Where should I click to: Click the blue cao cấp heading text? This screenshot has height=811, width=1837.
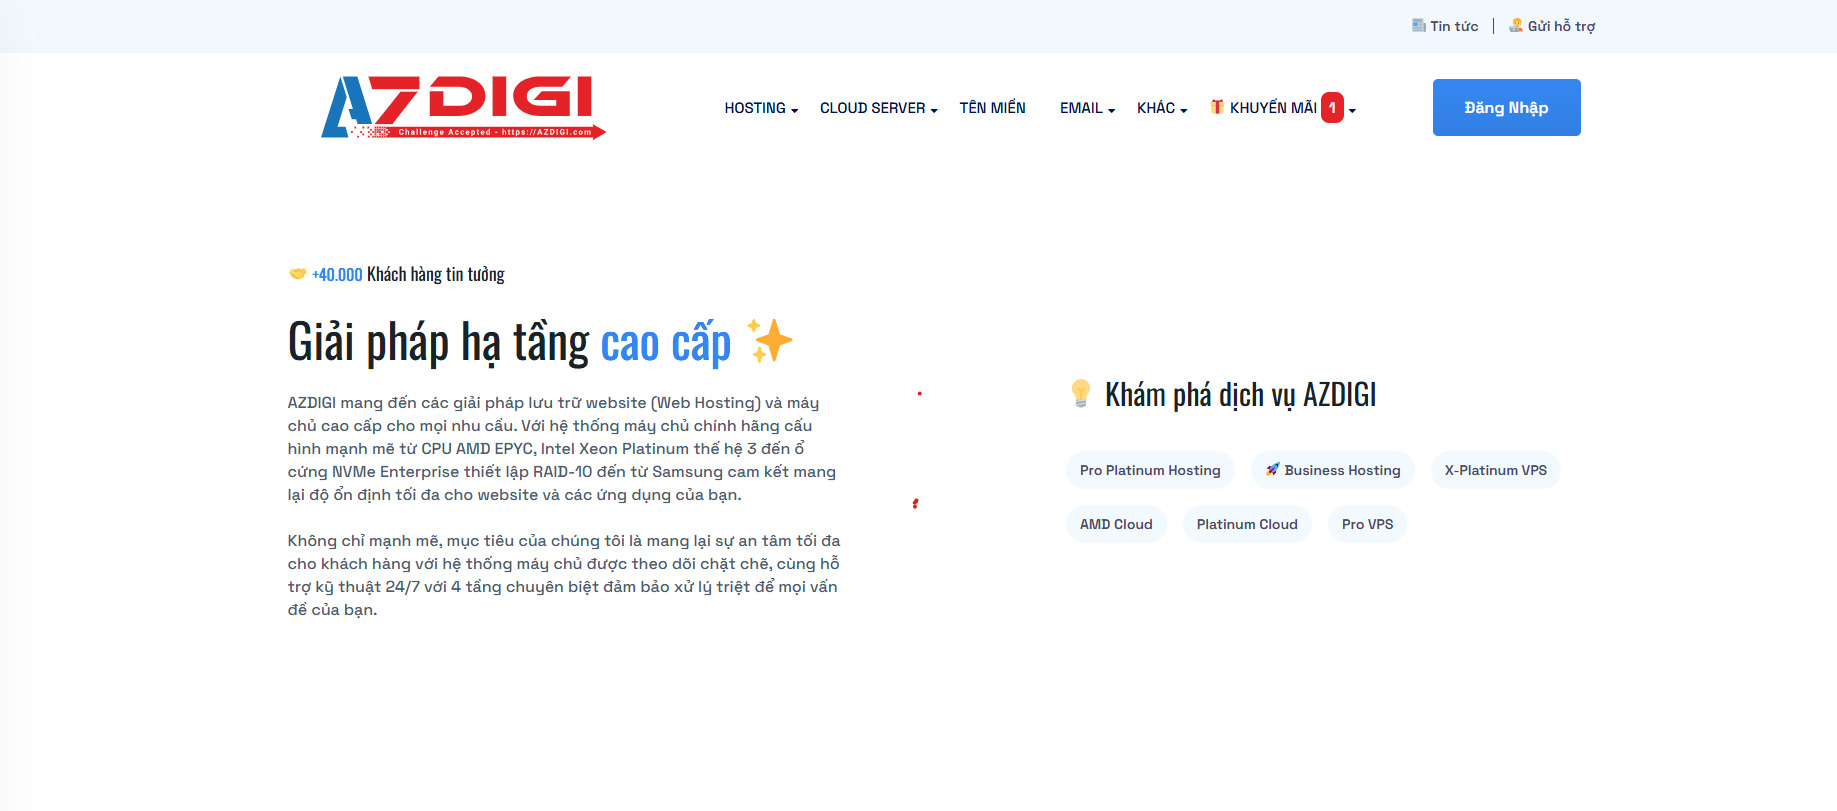tap(666, 343)
